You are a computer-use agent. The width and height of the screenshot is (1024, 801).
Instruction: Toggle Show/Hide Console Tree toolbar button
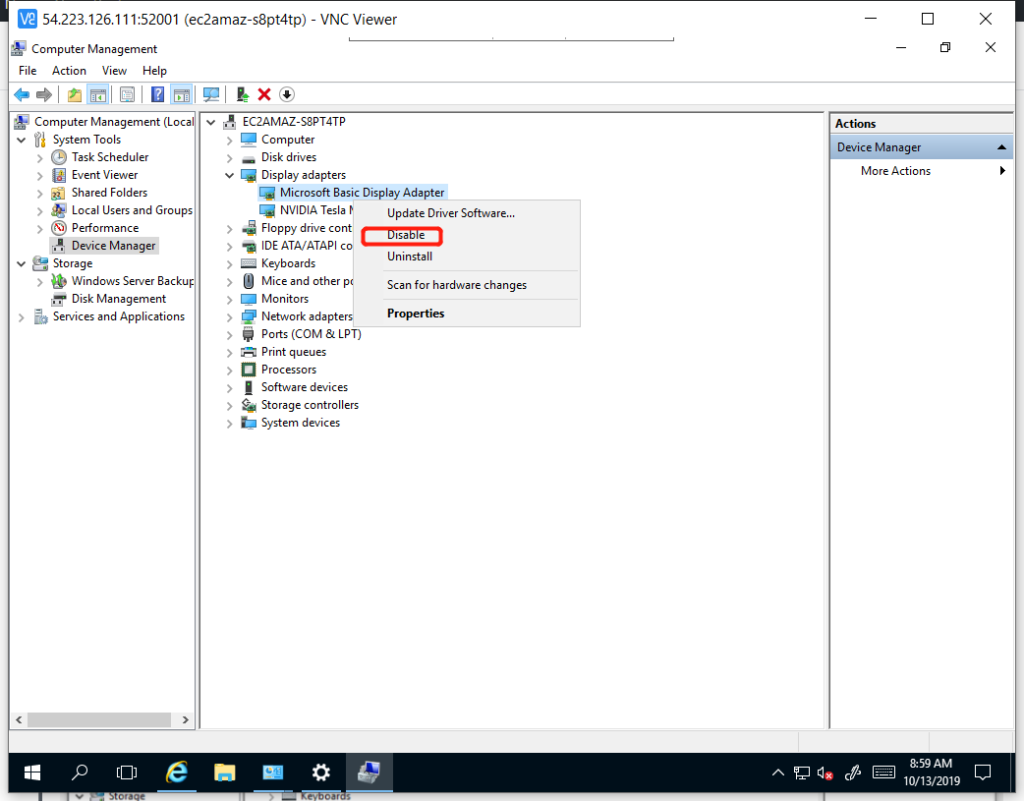click(x=98, y=95)
